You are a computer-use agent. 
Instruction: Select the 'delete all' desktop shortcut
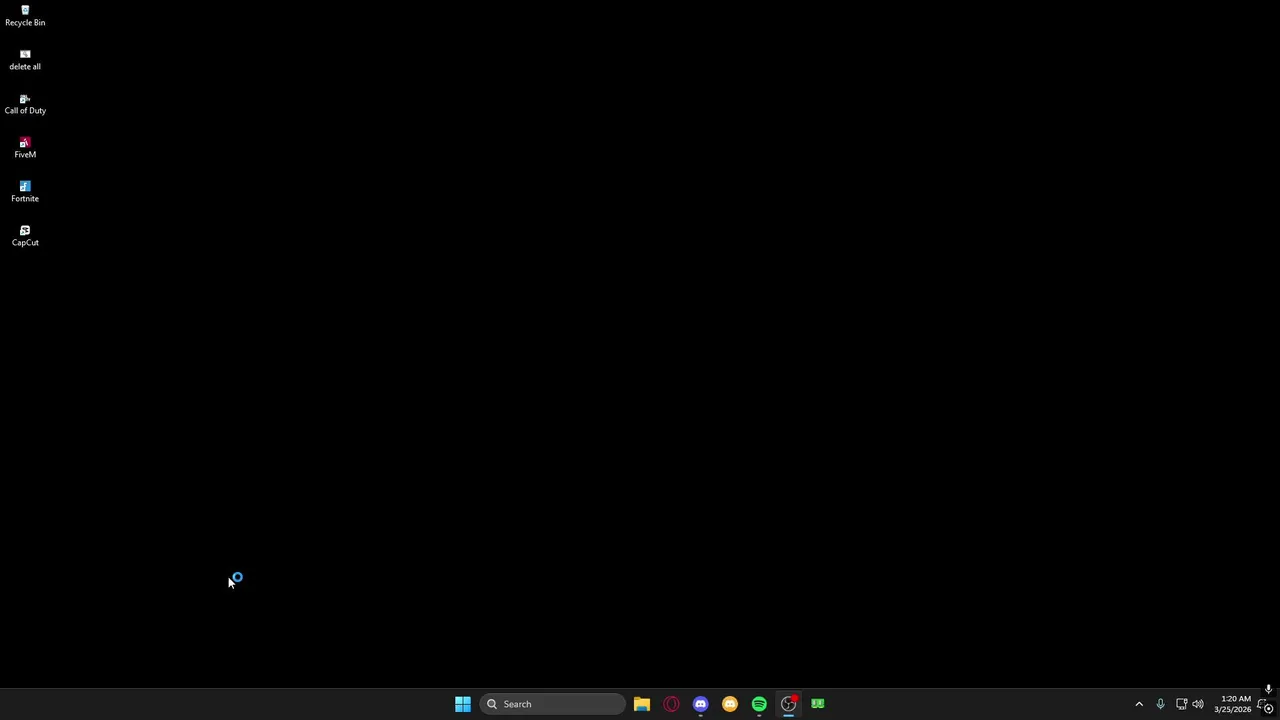point(25,60)
